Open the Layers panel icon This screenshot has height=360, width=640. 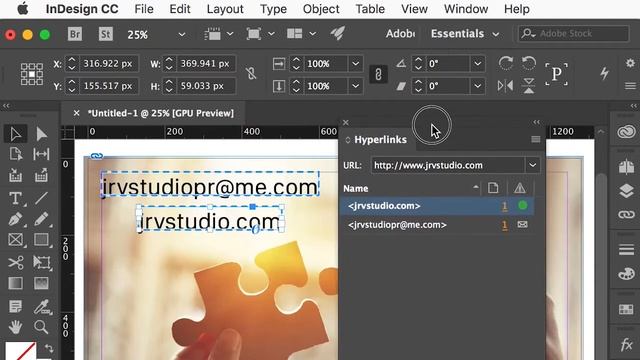tap(626, 191)
